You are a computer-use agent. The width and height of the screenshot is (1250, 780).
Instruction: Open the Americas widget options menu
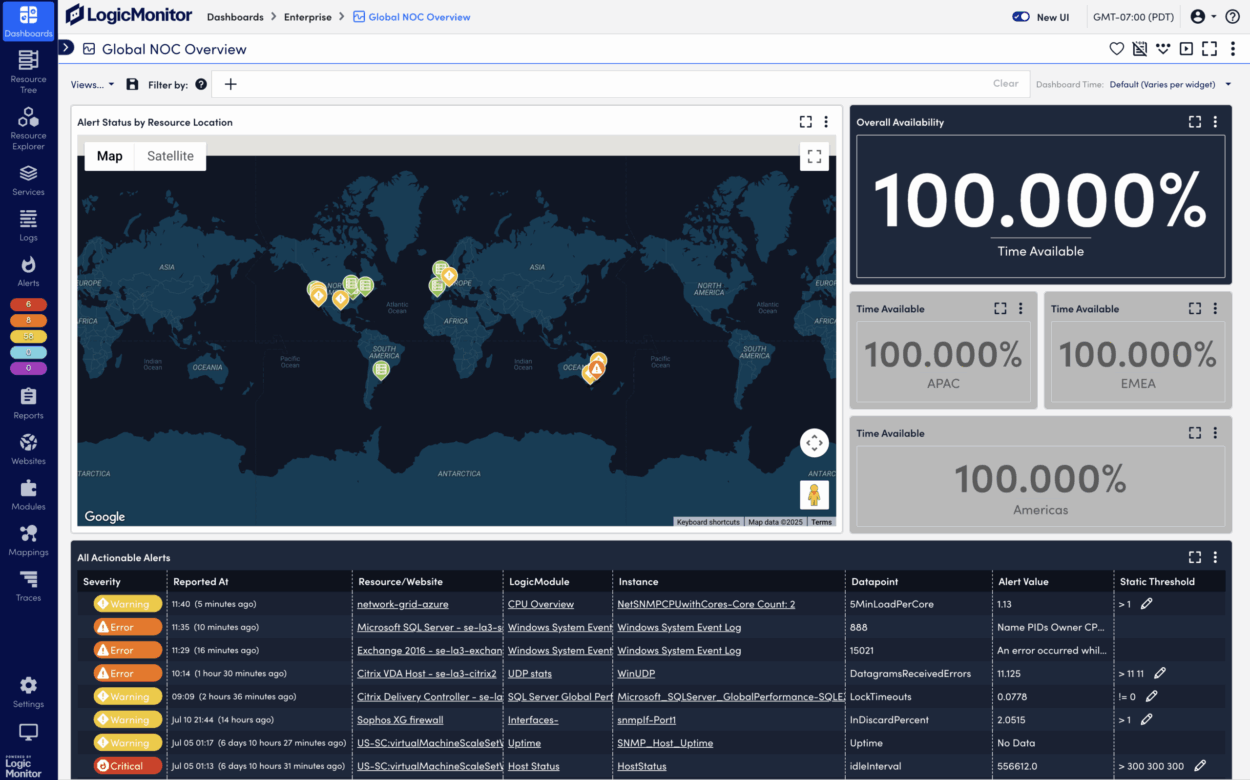pos(1215,433)
